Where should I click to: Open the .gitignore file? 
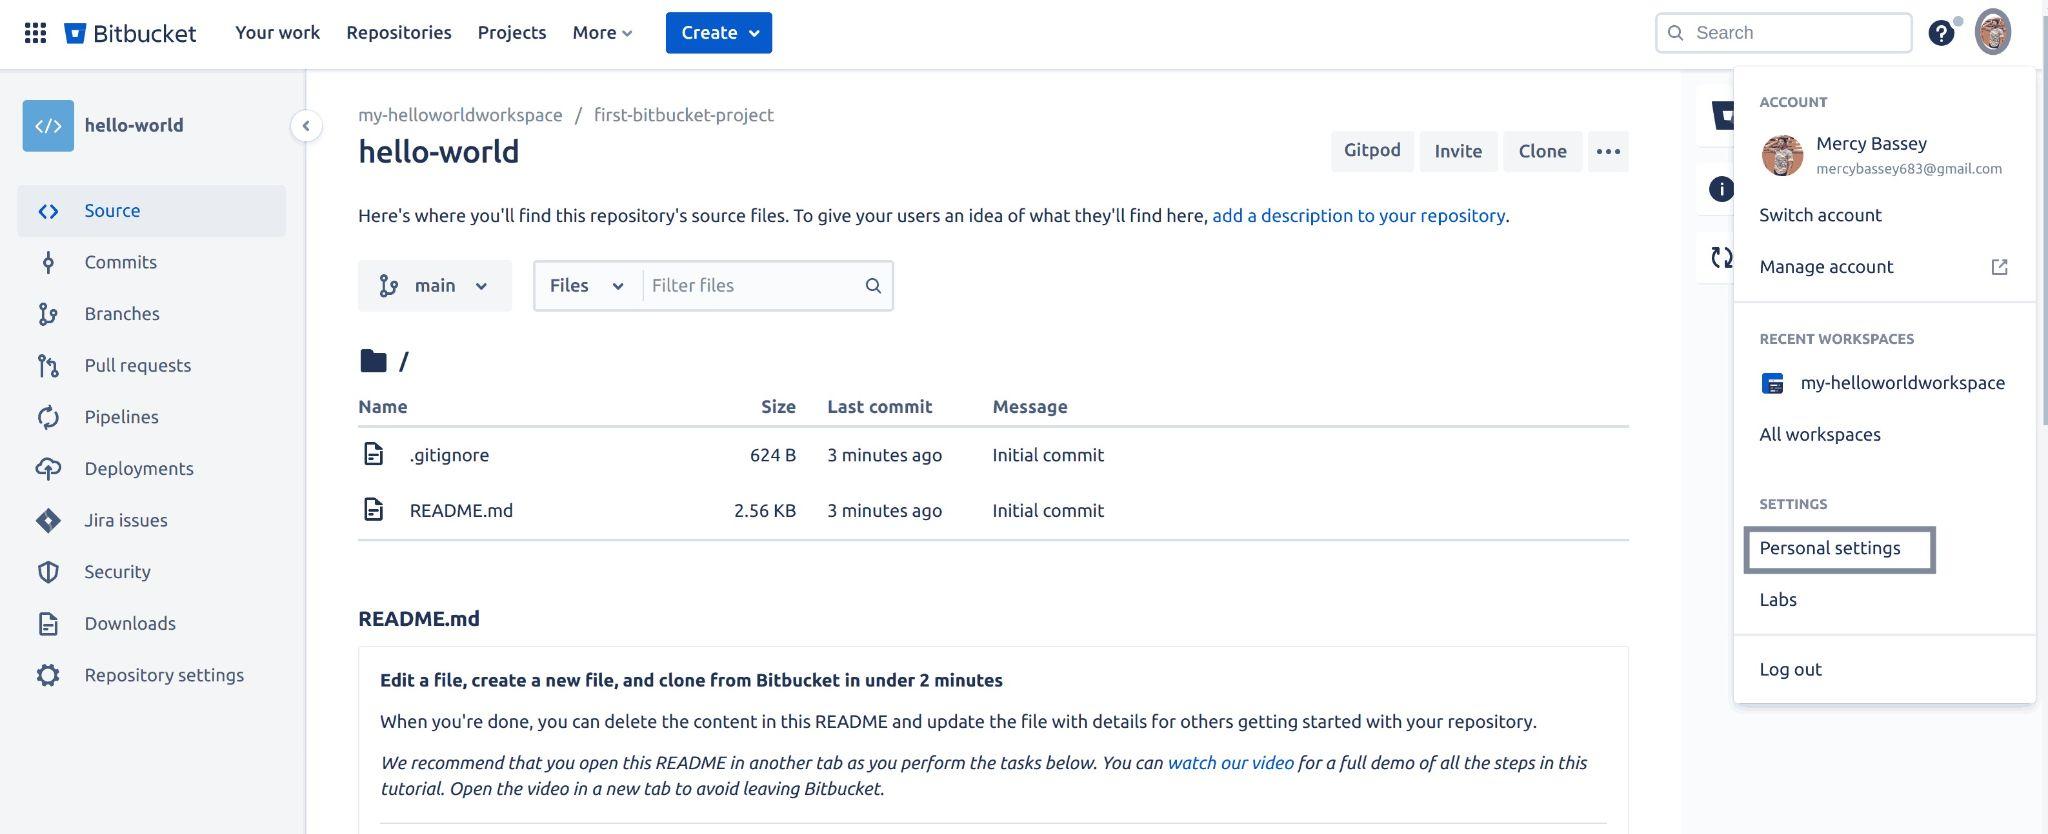point(449,455)
